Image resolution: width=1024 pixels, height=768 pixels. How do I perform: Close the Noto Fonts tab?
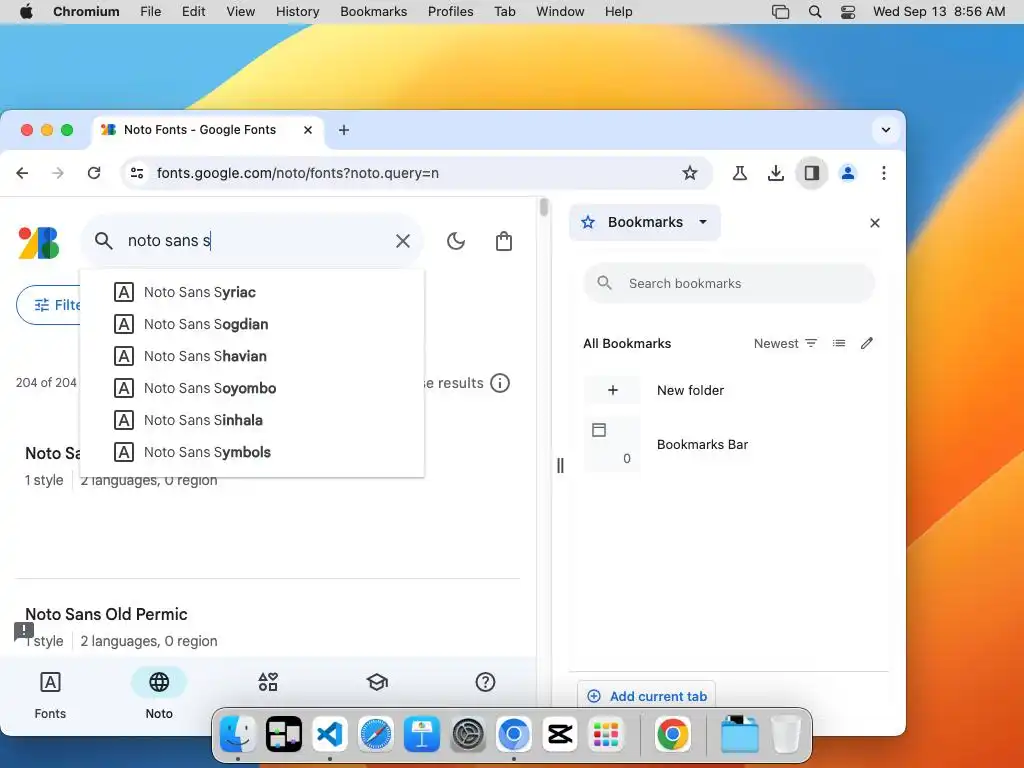coord(308,130)
